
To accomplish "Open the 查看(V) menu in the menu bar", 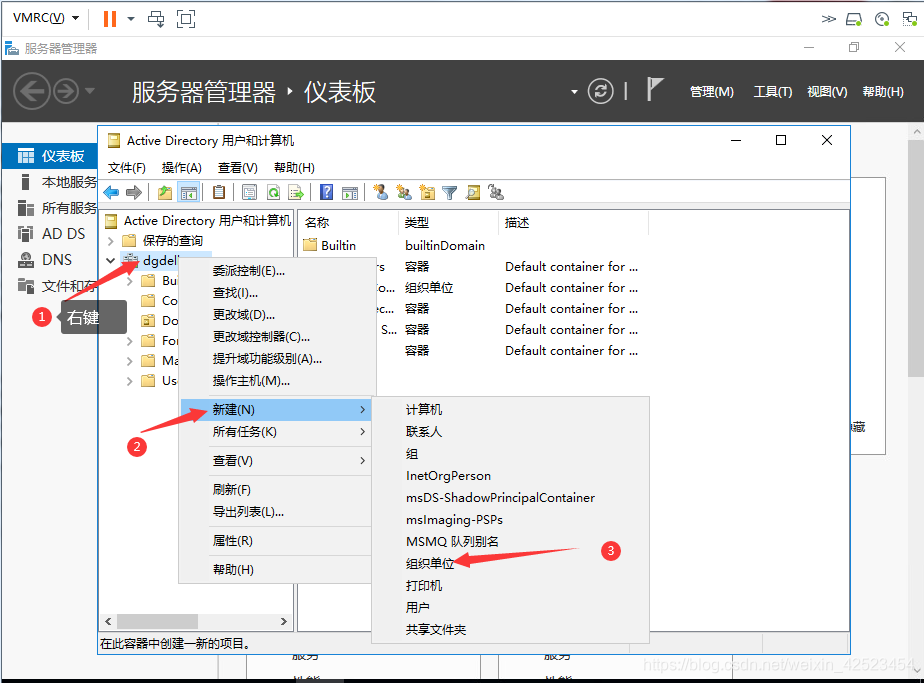I will (237, 168).
